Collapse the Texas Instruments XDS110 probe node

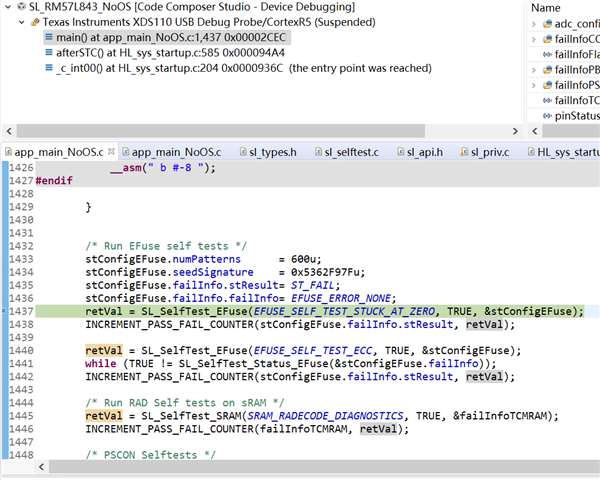pyautogui.click(x=21, y=22)
